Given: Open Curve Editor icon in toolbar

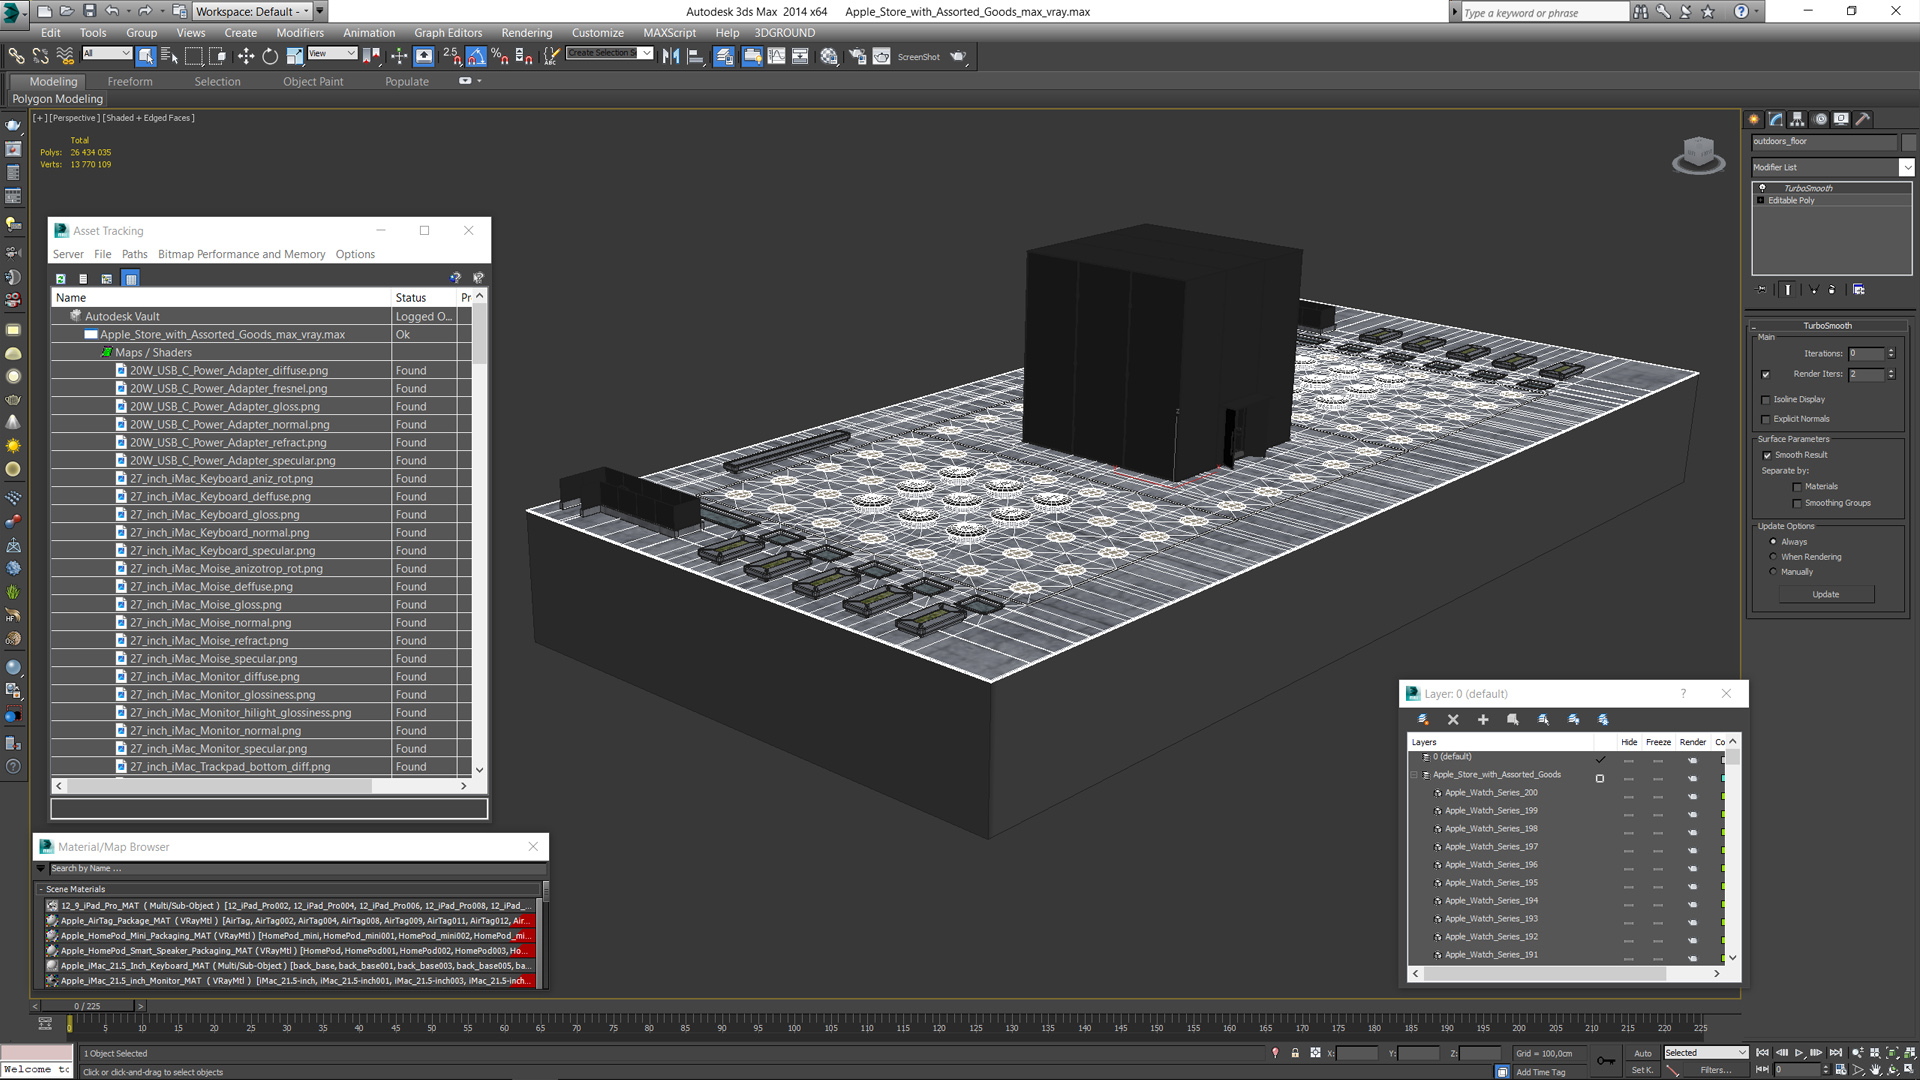Looking at the screenshot, I should (776, 56).
